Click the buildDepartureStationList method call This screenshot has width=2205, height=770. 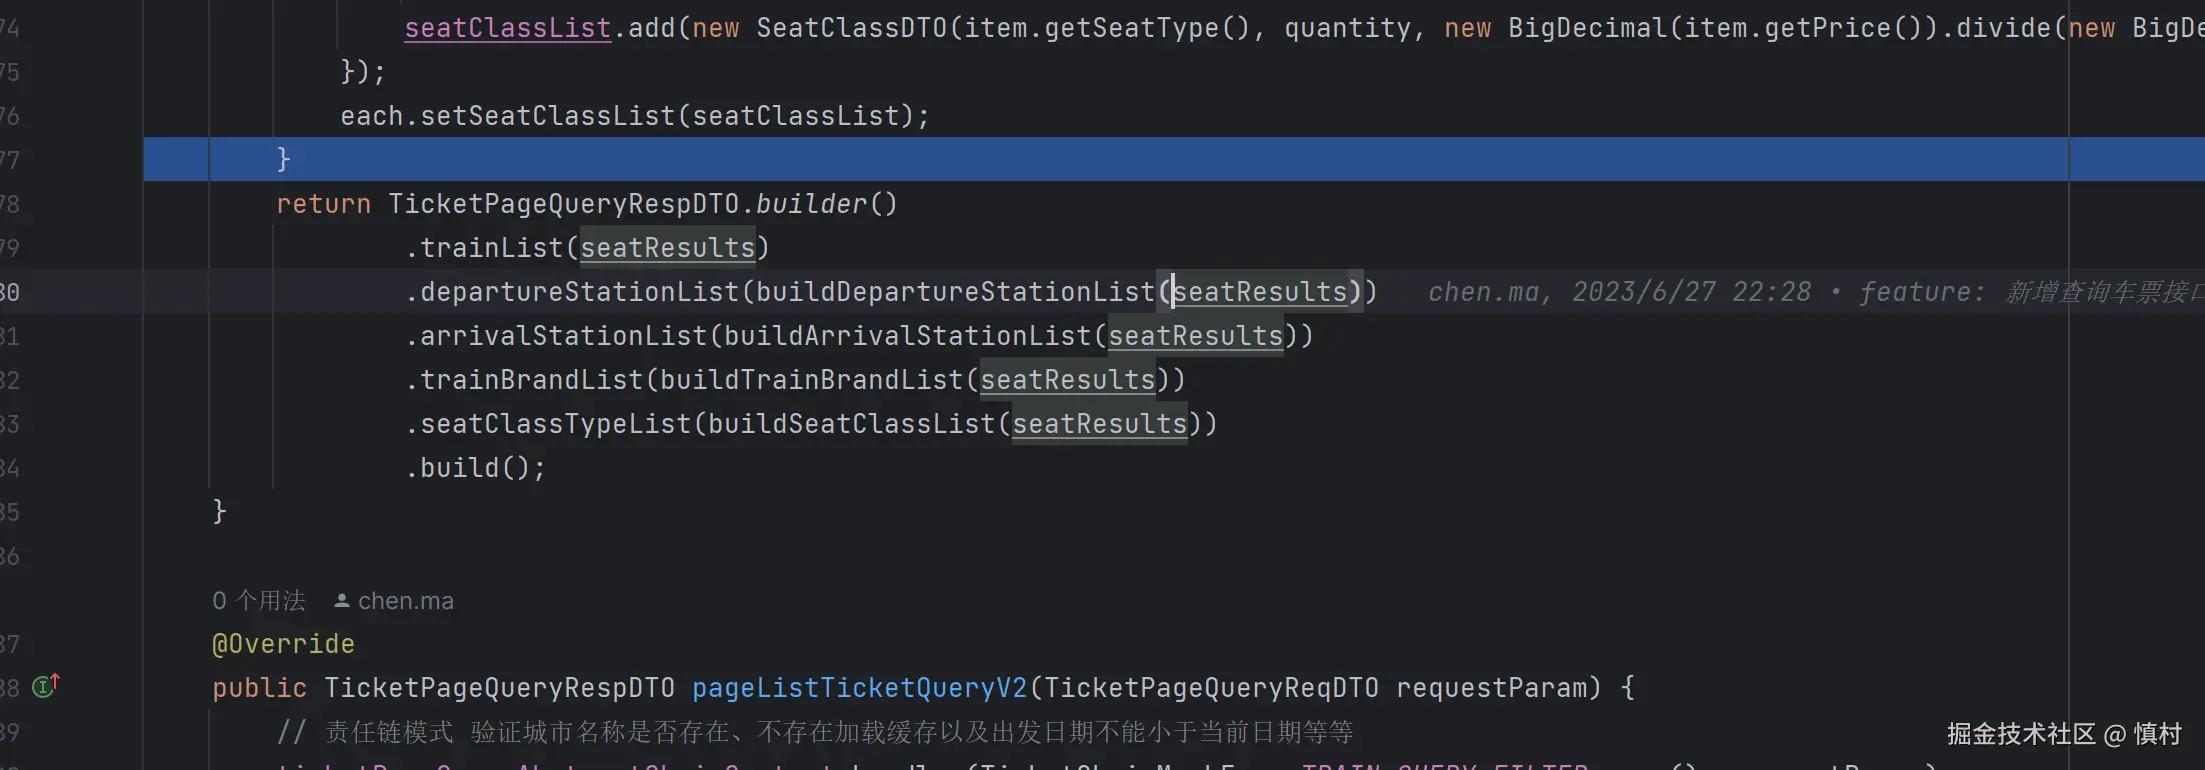pos(955,292)
